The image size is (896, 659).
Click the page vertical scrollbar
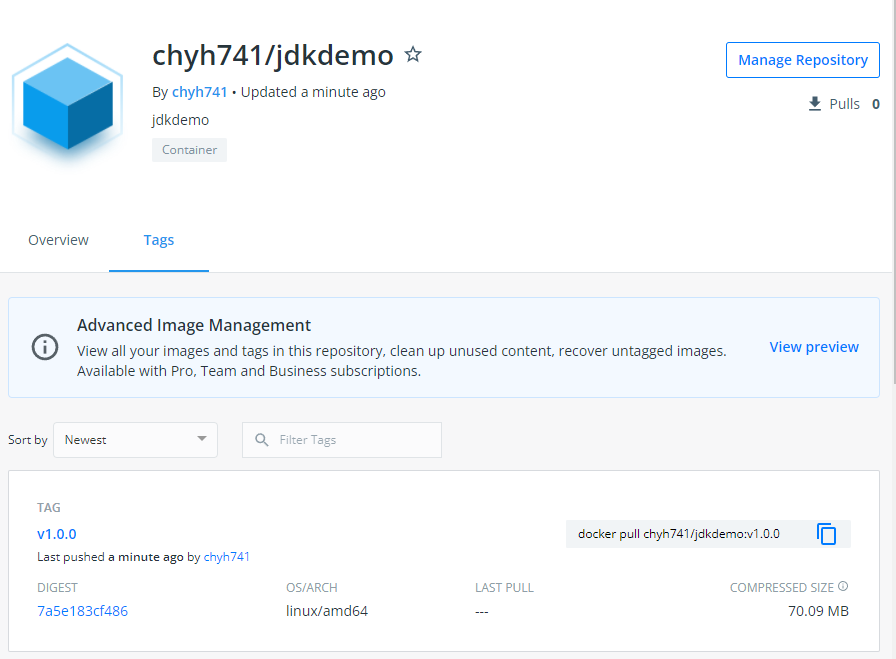click(894, 191)
